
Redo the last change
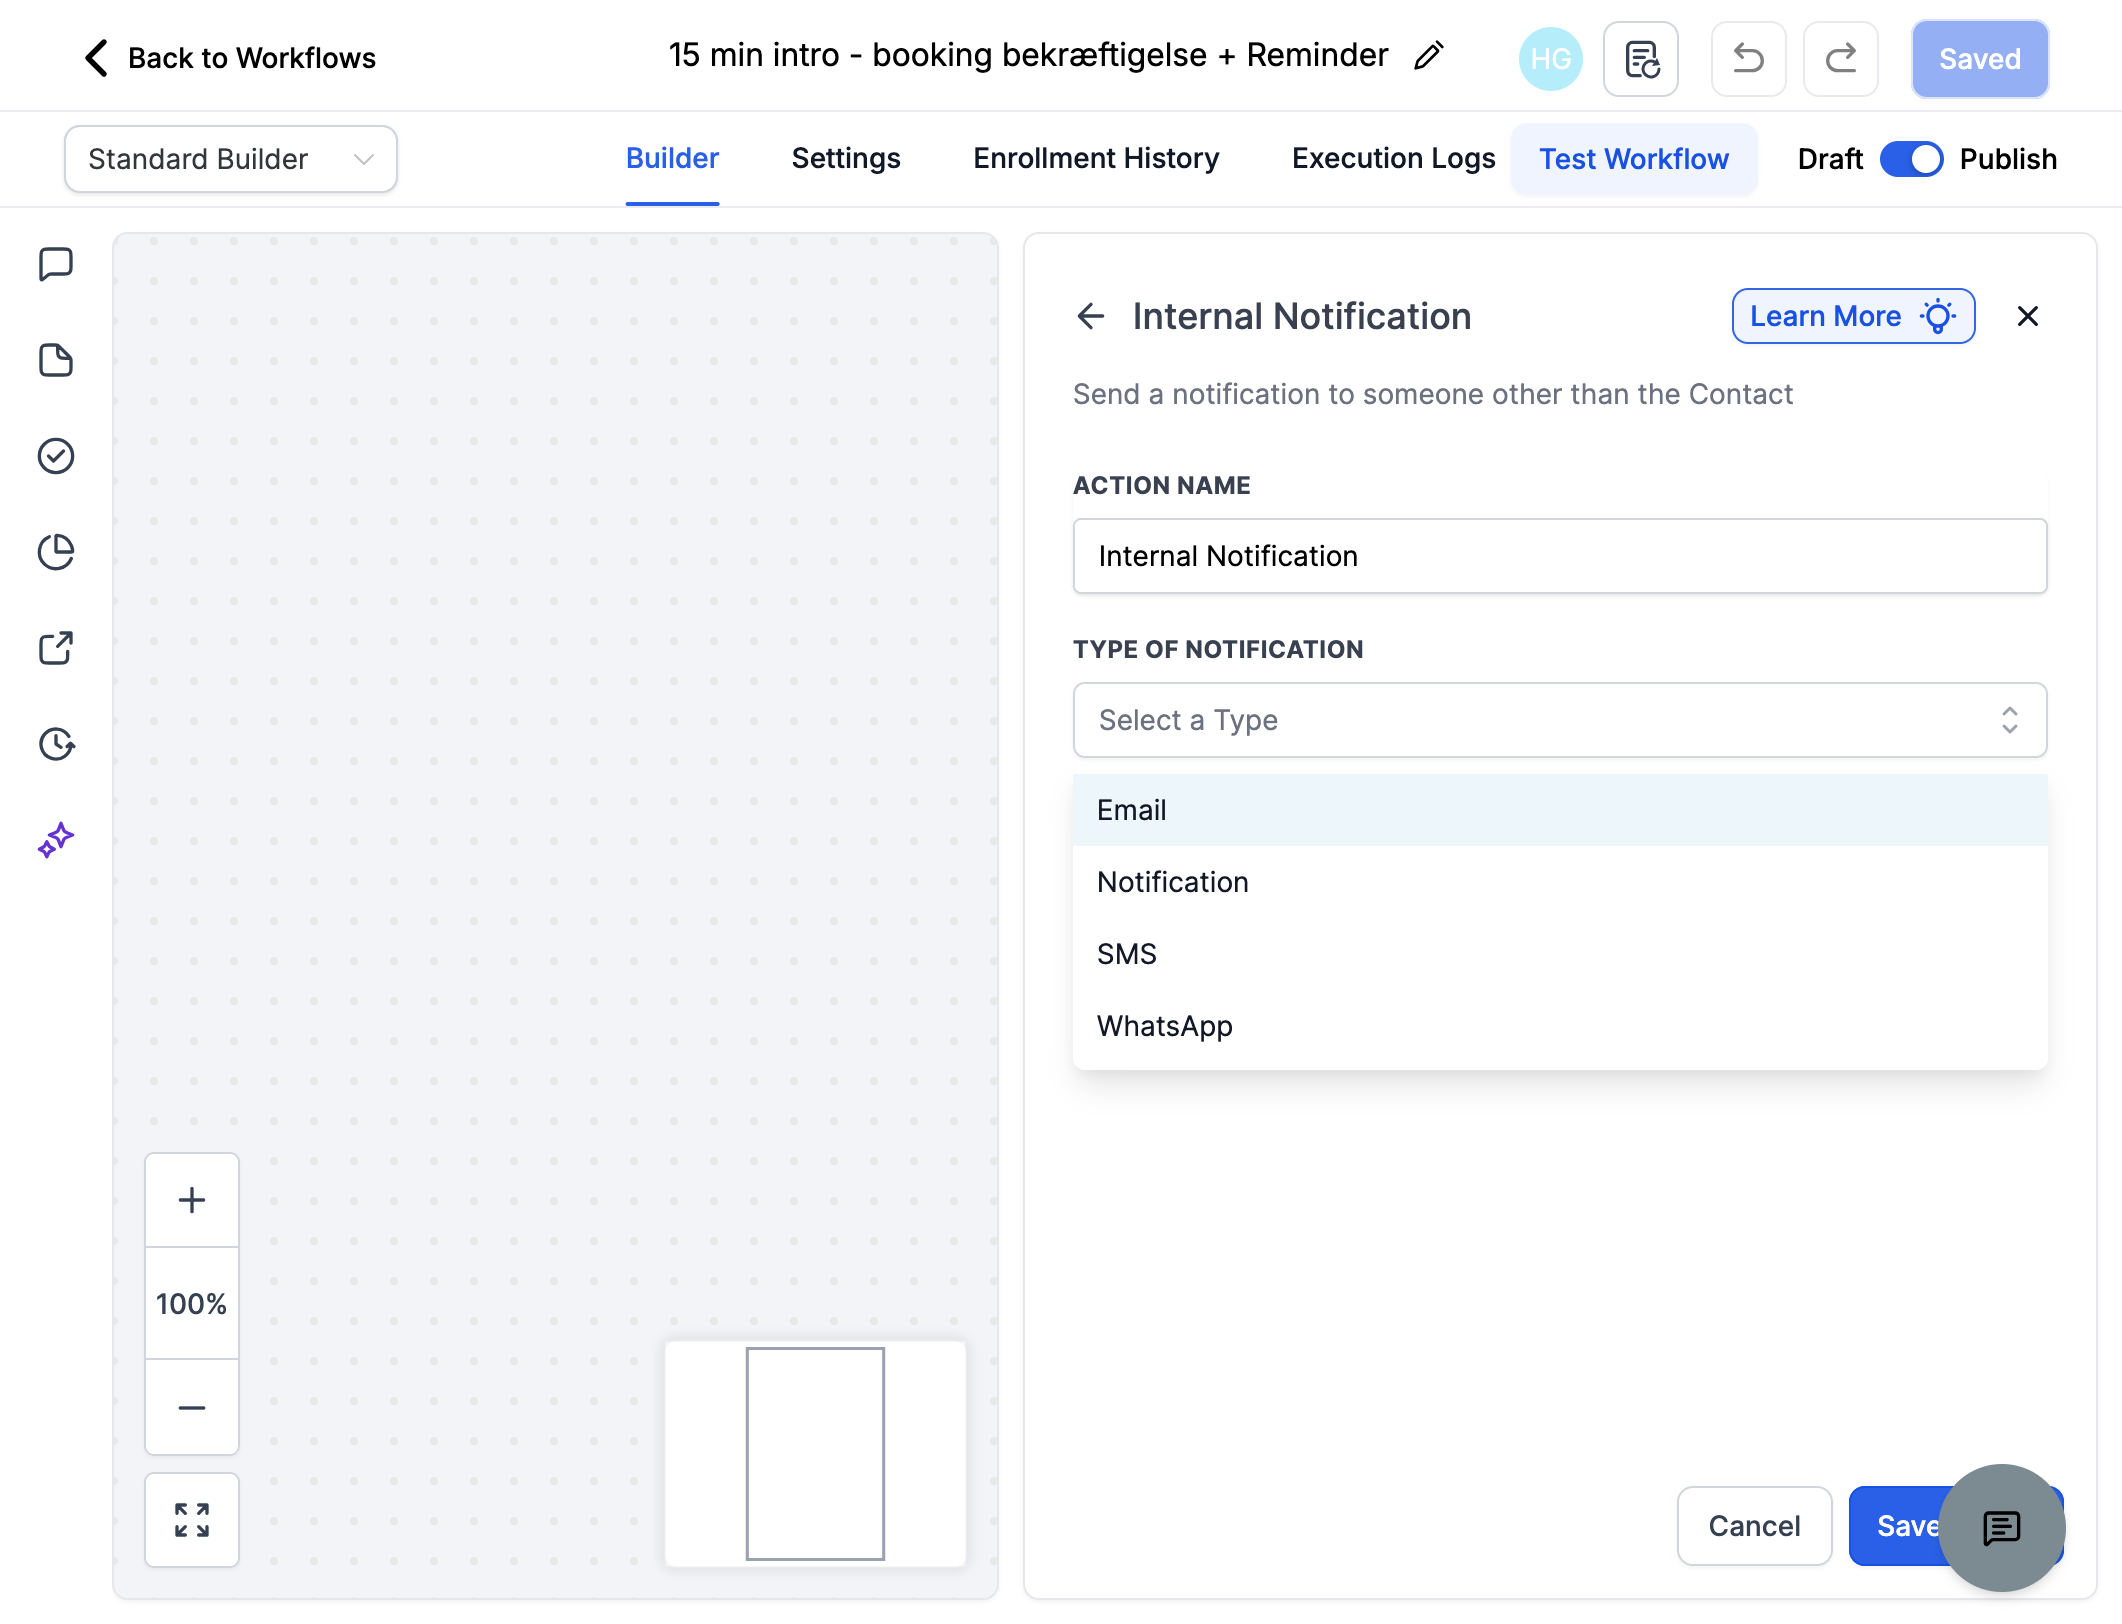1841,59
